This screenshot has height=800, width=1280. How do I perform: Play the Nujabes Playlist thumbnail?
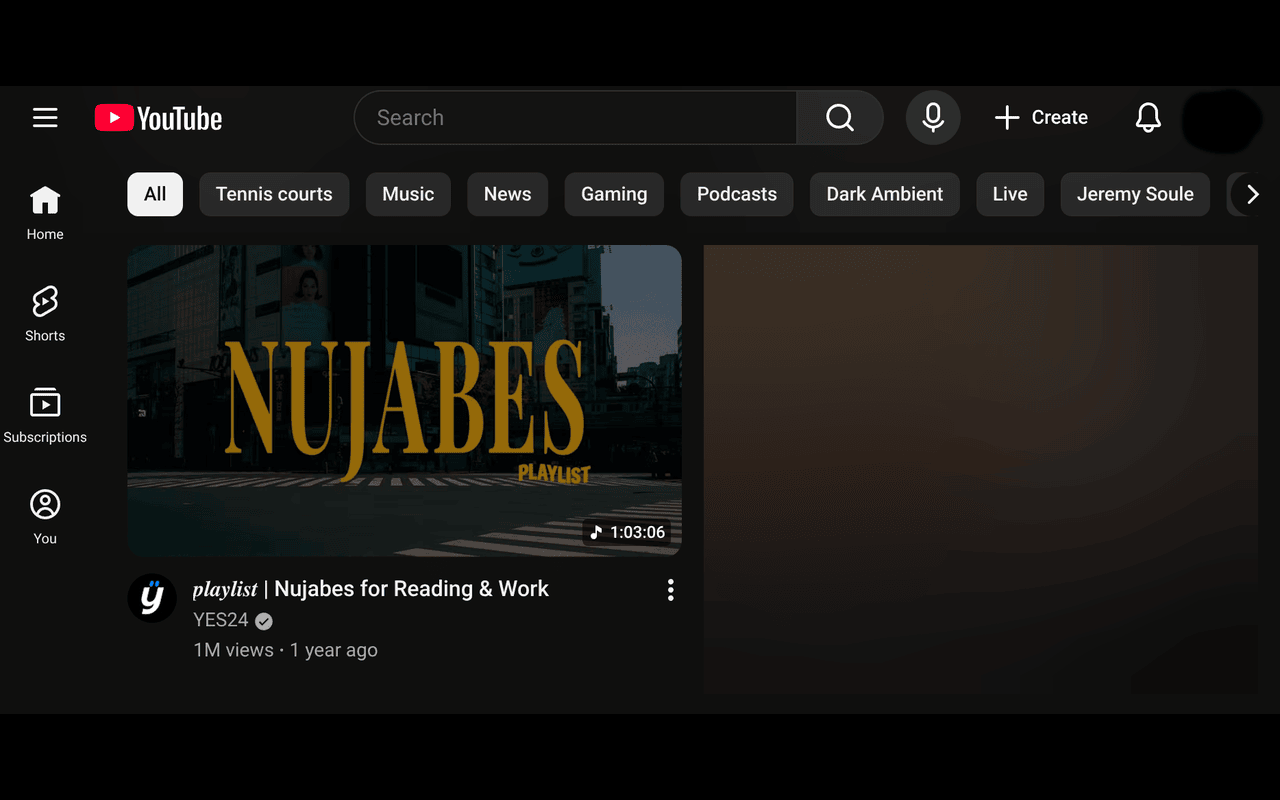pyautogui.click(x=404, y=400)
